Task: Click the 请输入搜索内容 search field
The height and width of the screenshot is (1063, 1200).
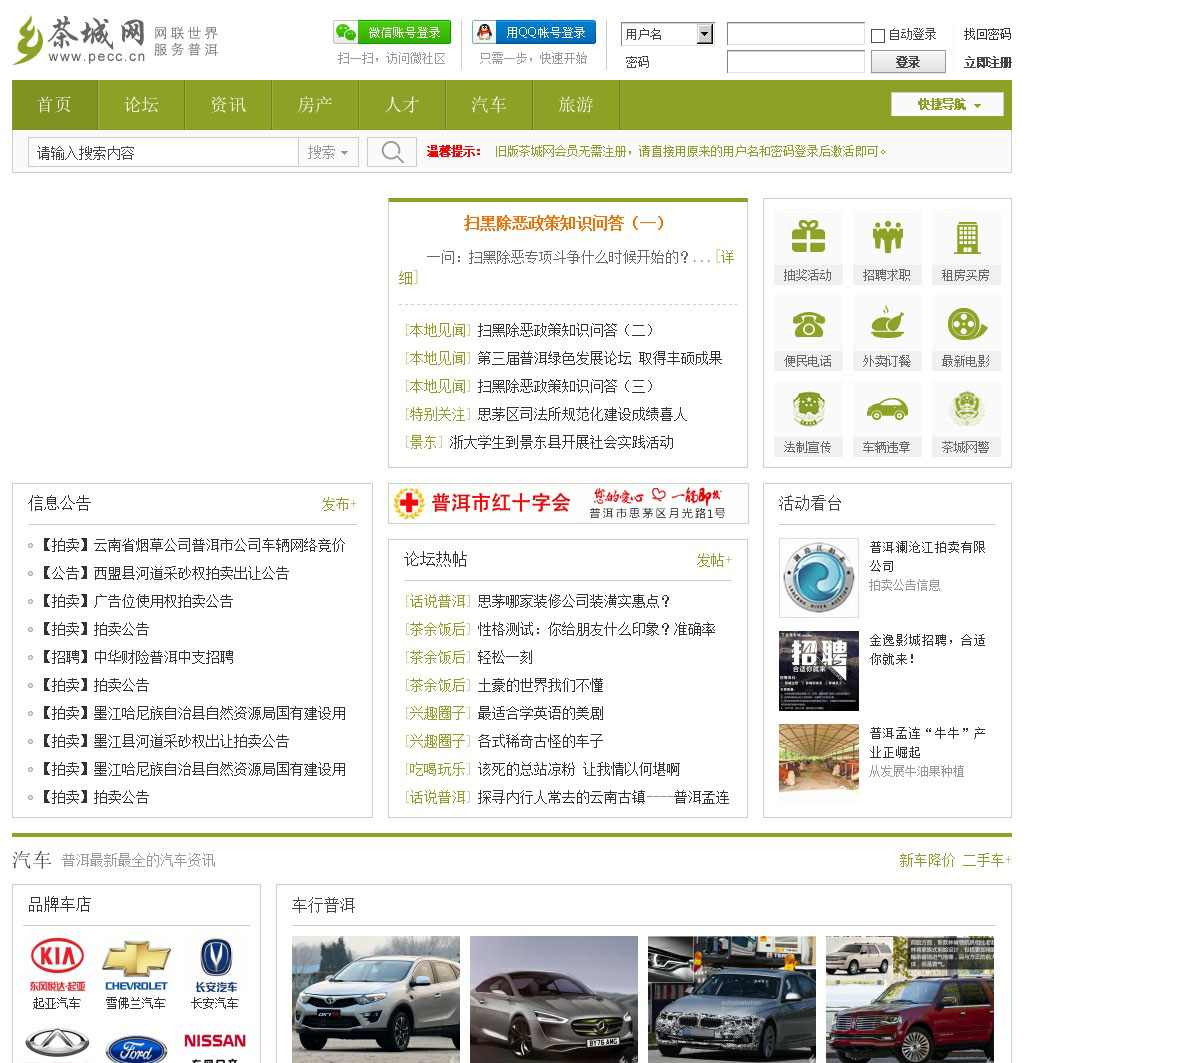Action: pos(164,152)
